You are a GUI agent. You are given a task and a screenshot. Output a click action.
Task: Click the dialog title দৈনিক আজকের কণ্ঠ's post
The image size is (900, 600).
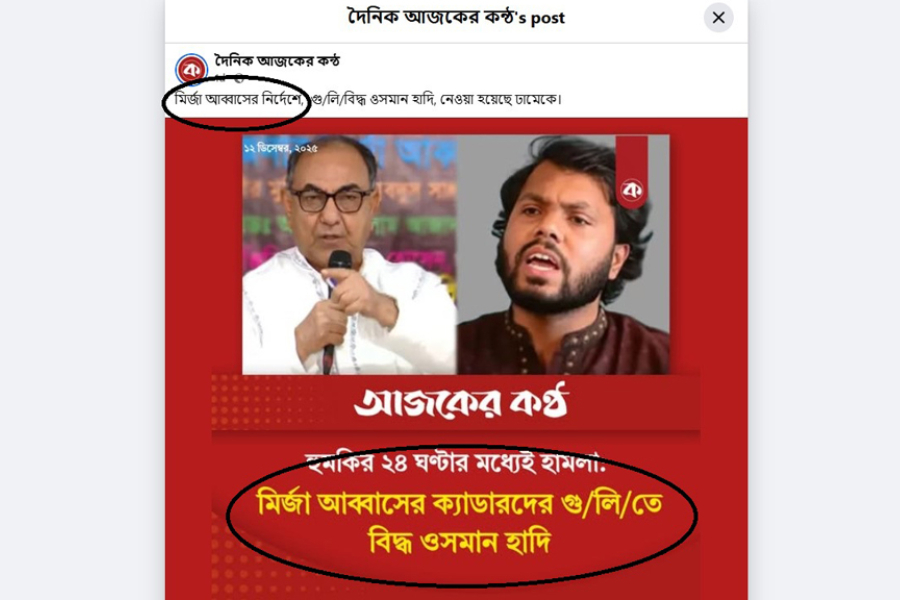456,18
